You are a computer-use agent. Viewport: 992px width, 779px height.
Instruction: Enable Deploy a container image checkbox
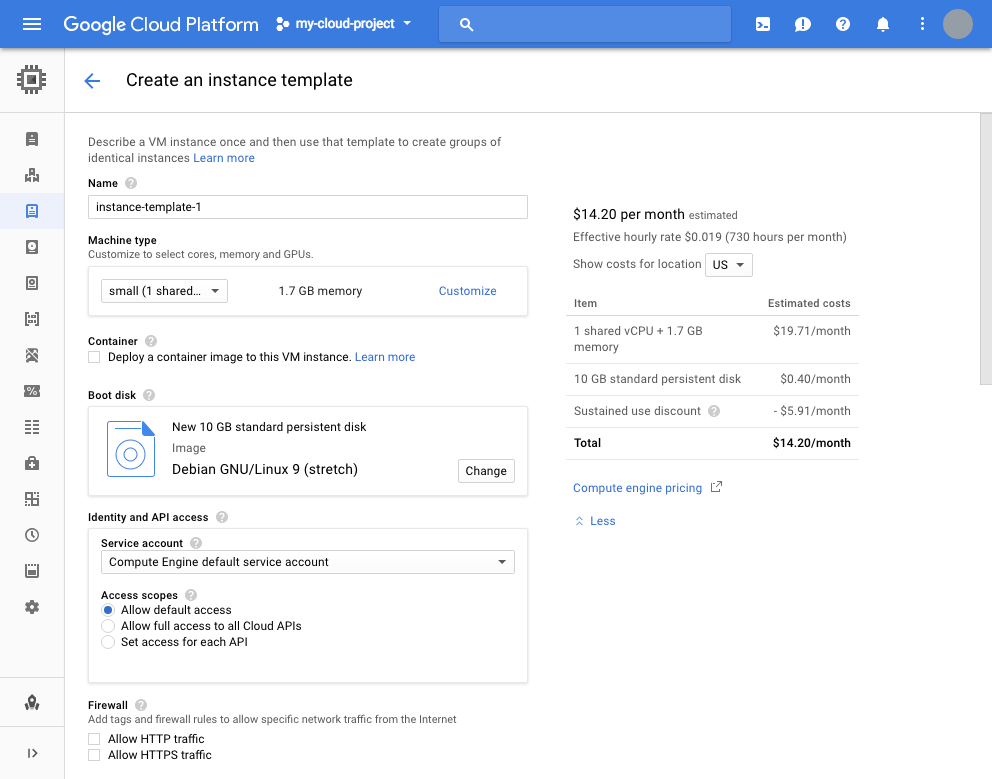click(x=94, y=357)
